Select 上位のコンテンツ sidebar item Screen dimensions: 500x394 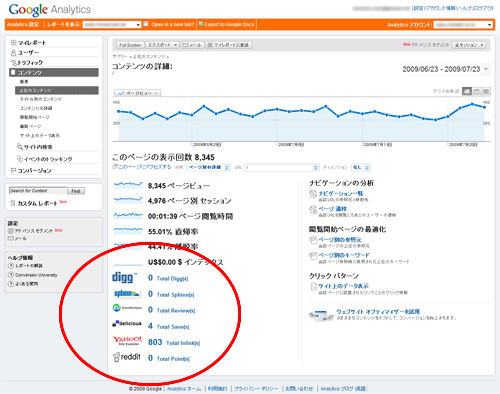pyautogui.click(x=57, y=90)
